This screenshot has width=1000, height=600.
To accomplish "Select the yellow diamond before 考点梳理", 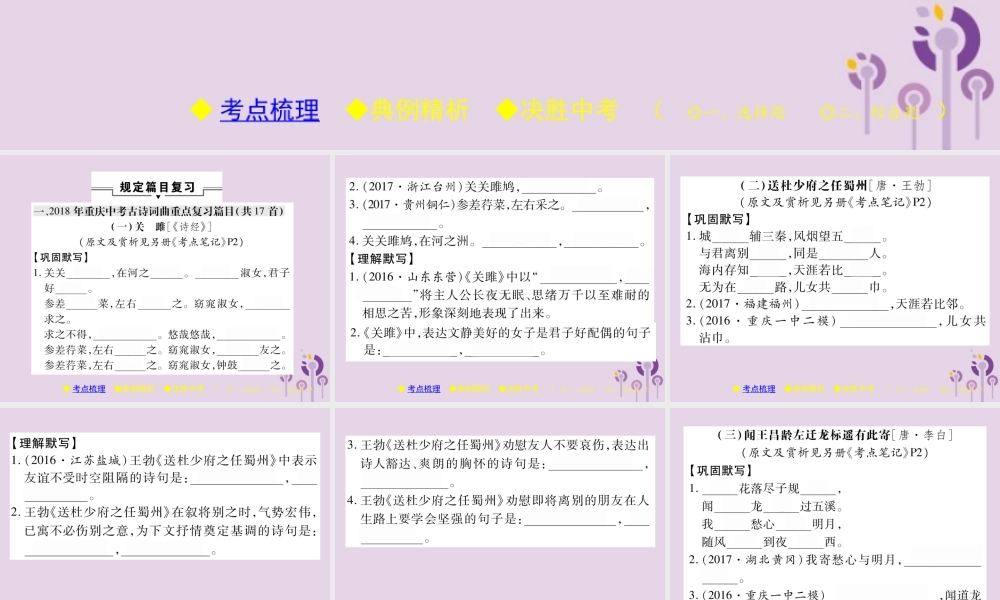I will 202,110.
